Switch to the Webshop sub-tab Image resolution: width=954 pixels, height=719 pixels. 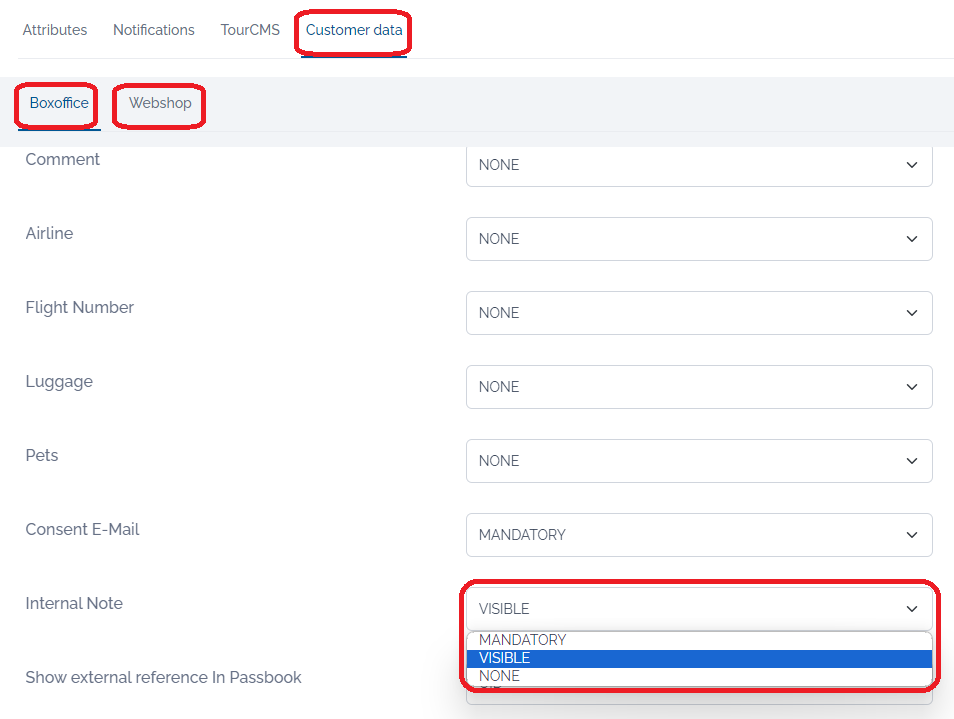(160, 103)
